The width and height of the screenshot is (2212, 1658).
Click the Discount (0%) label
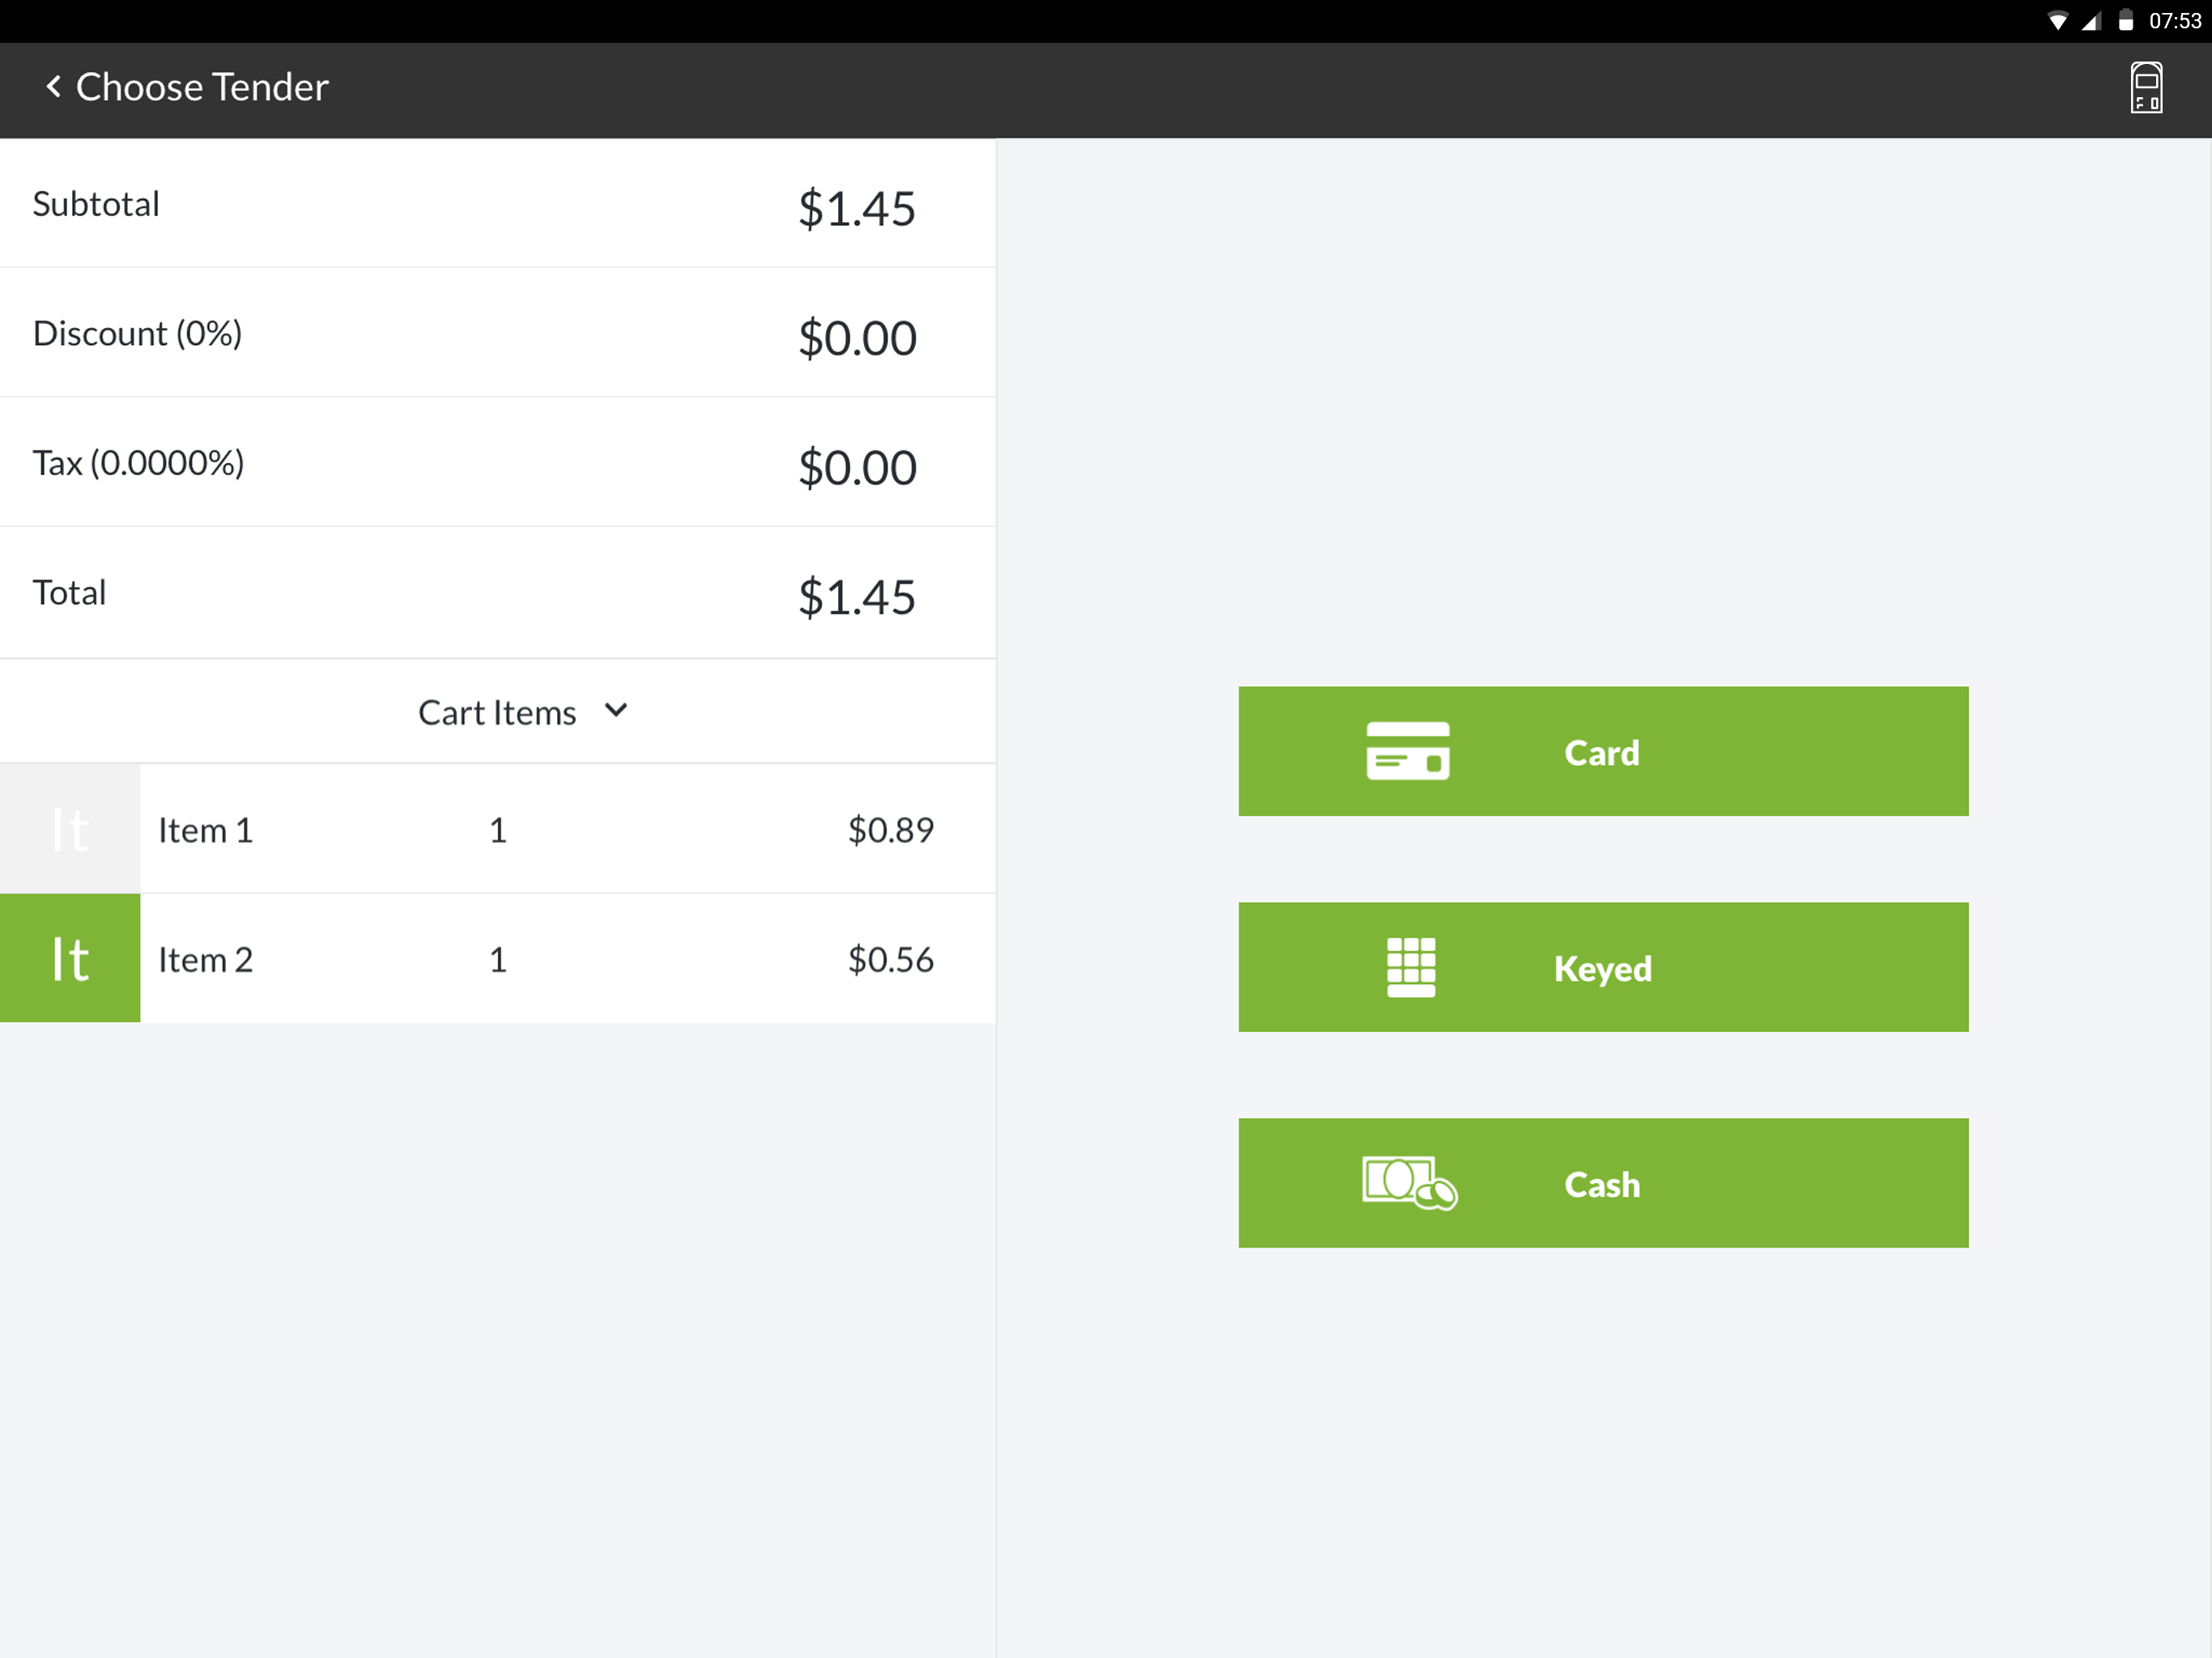[x=138, y=334]
